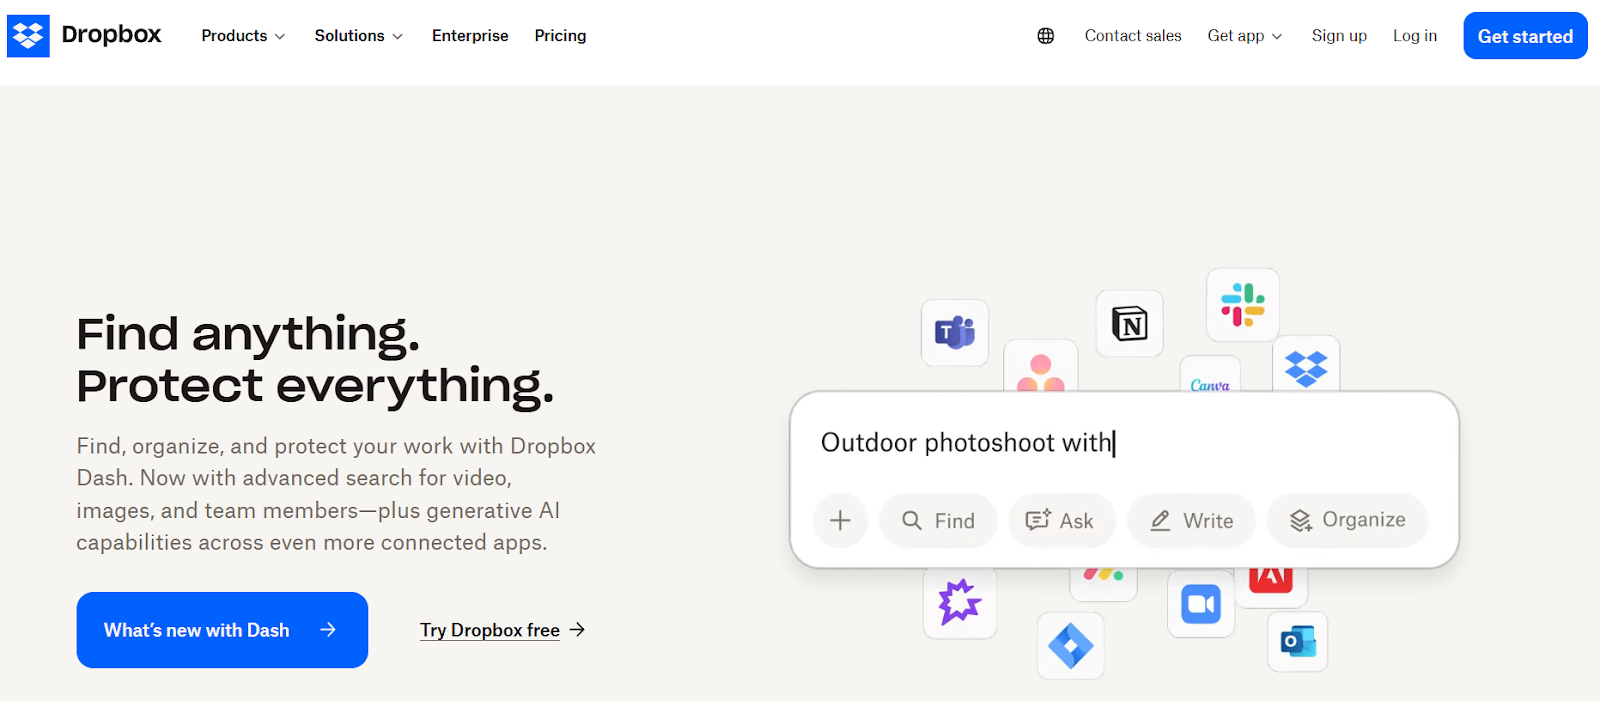This screenshot has width=1600, height=701.
Task: Expand the Get app dropdown
Action: point(1245,36)
